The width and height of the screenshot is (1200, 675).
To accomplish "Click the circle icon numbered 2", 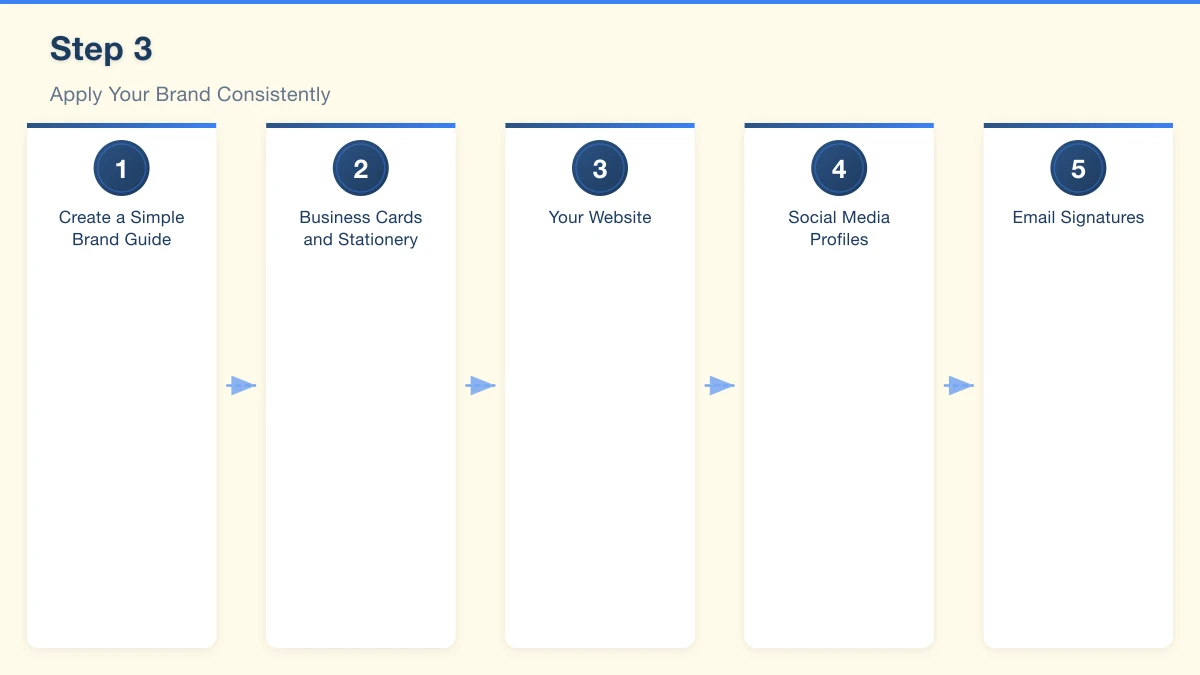I will (360, 168).
